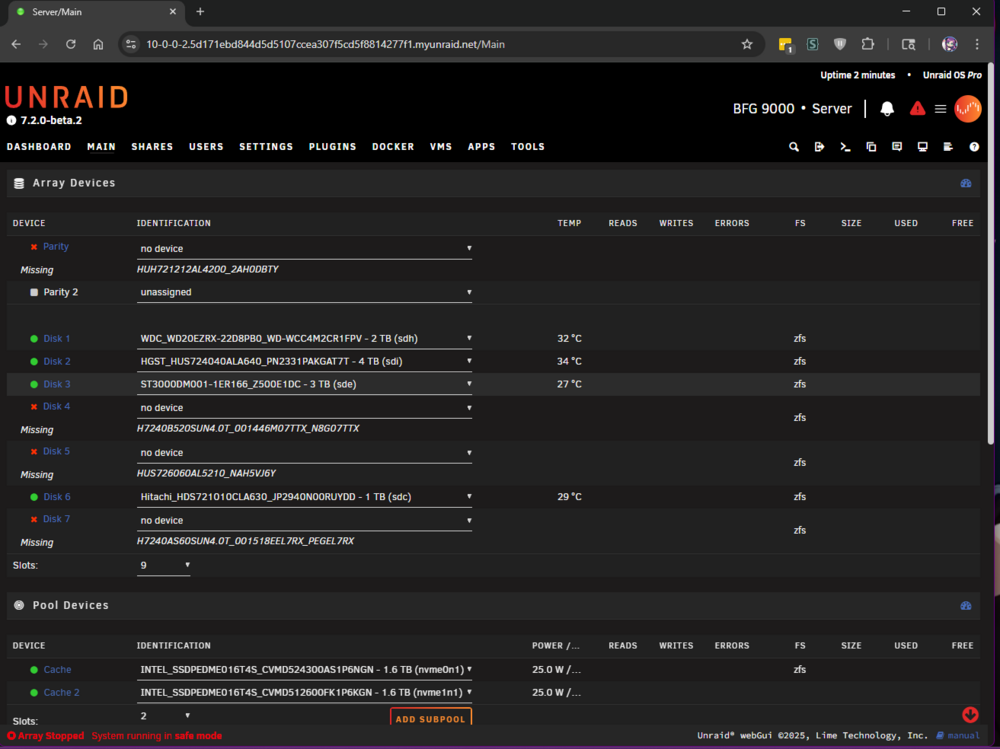
Task: Open the Docker menu item
Action: [393, 147]
